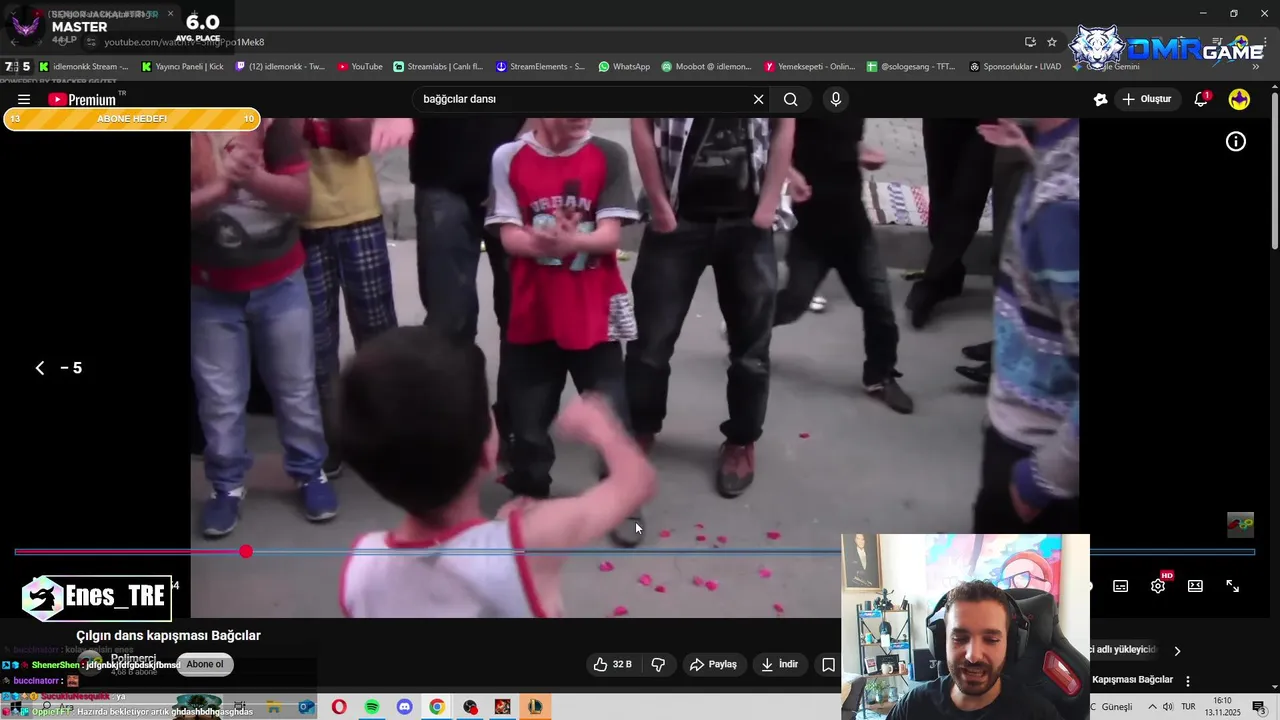Like the video showing 32 B
This screenshot has width=1280, height=720.
pos(612,664)
